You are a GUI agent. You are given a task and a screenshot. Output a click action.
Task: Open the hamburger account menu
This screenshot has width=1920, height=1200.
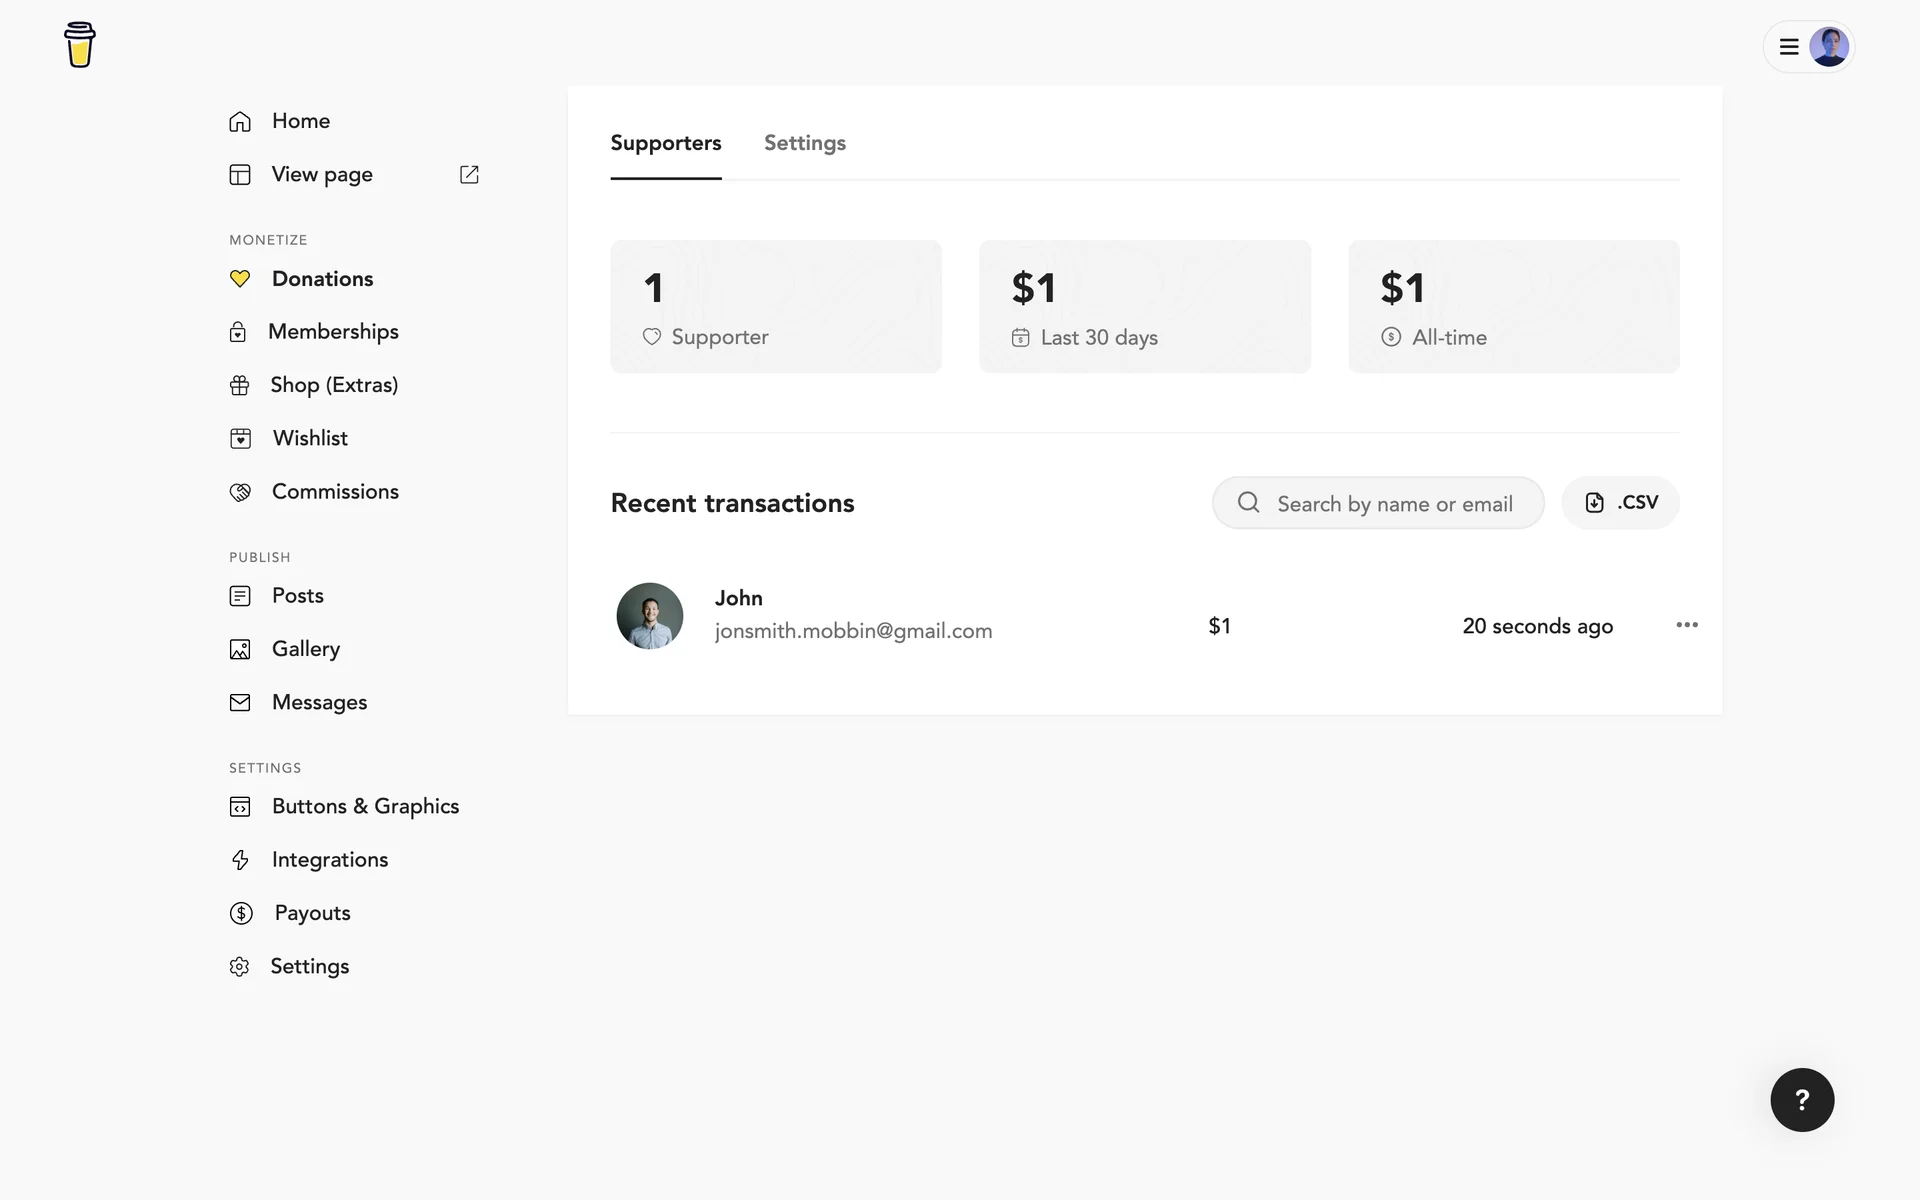click(1789, 46)
